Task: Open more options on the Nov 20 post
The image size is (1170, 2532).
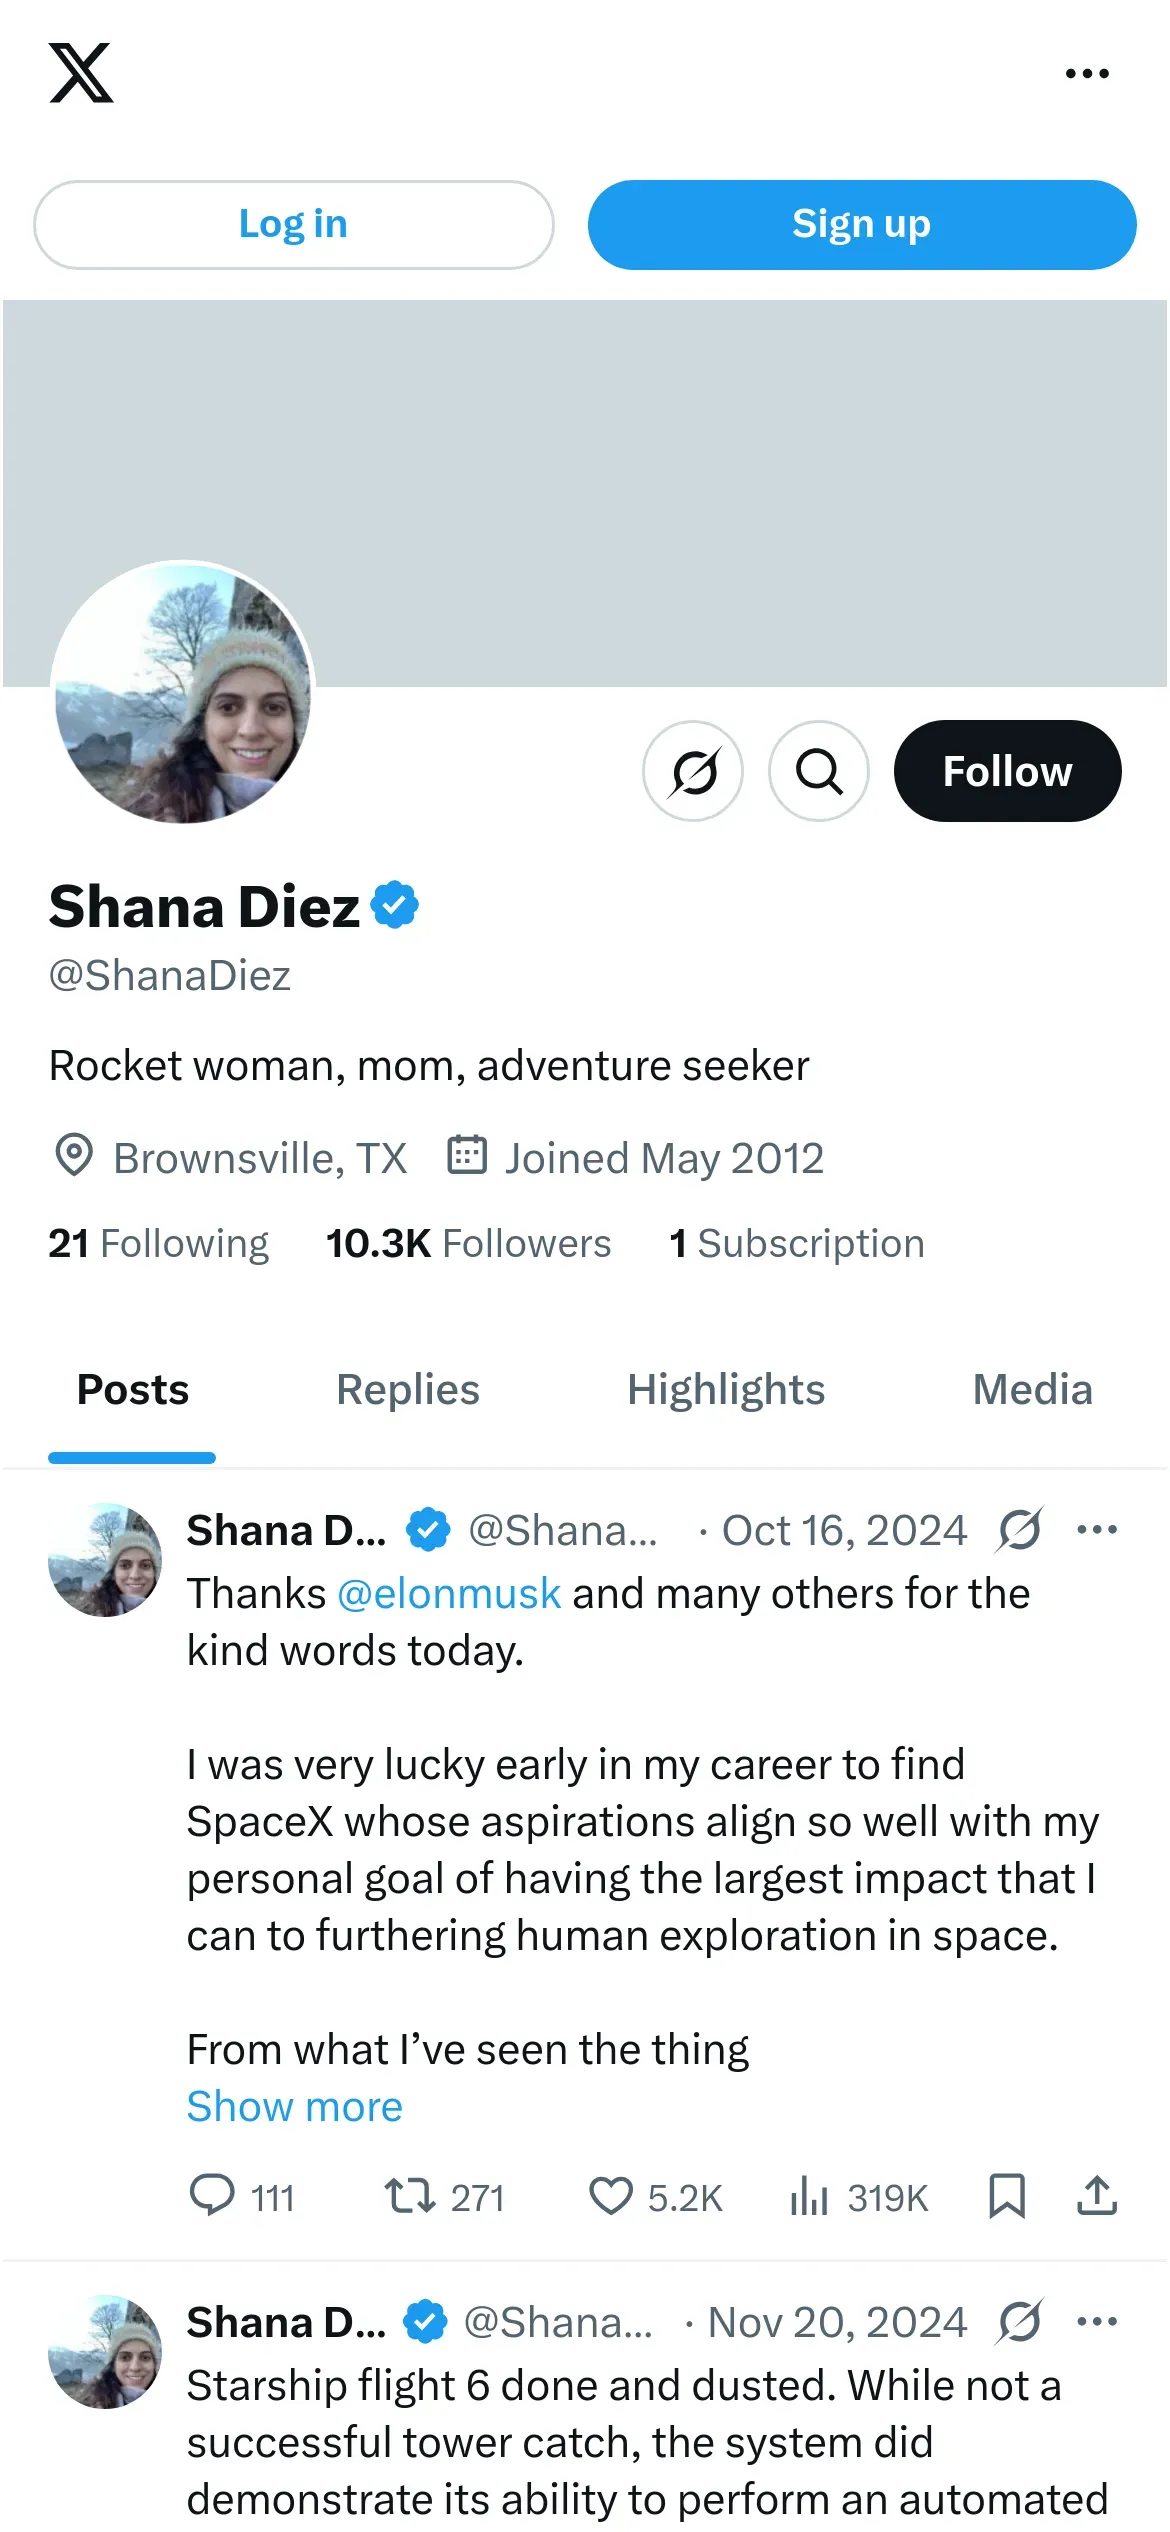Action: click(x=1097, y=2322)
